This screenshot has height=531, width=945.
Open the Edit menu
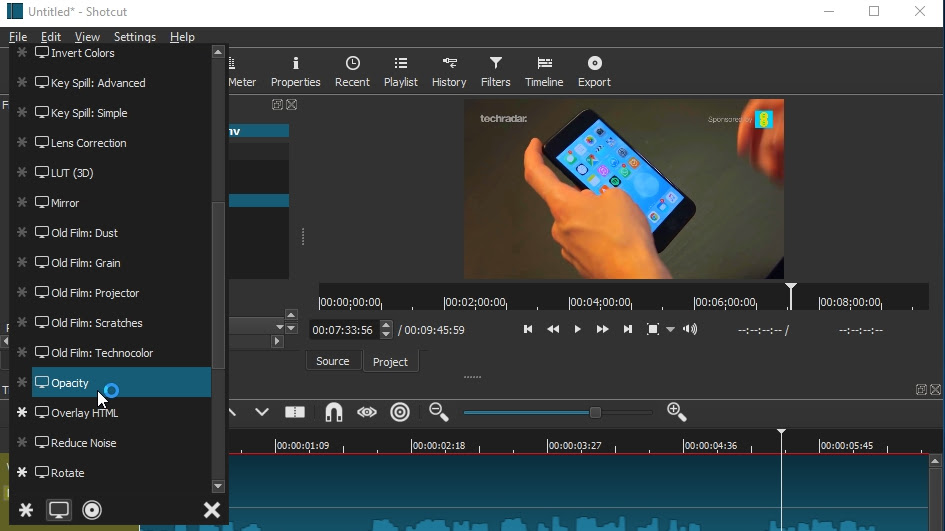tap(51, 37)
